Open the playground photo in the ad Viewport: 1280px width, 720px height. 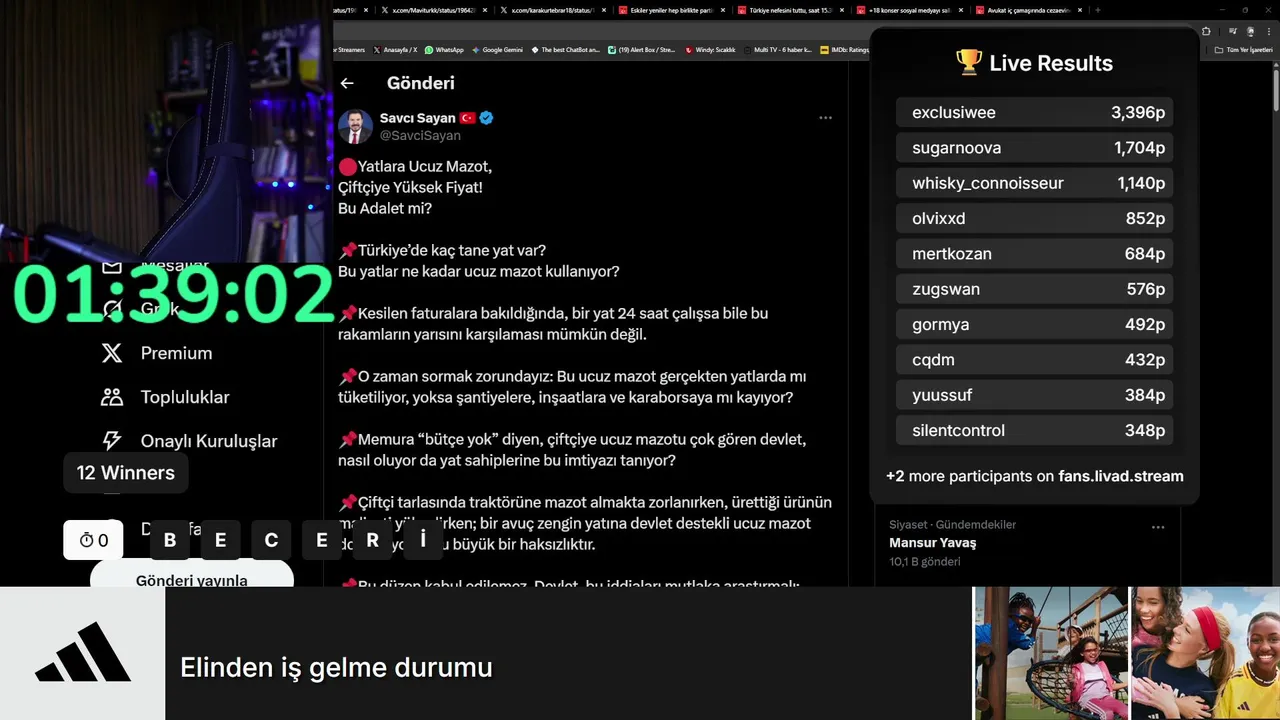pyautogui.click(x=1050, y=653)
